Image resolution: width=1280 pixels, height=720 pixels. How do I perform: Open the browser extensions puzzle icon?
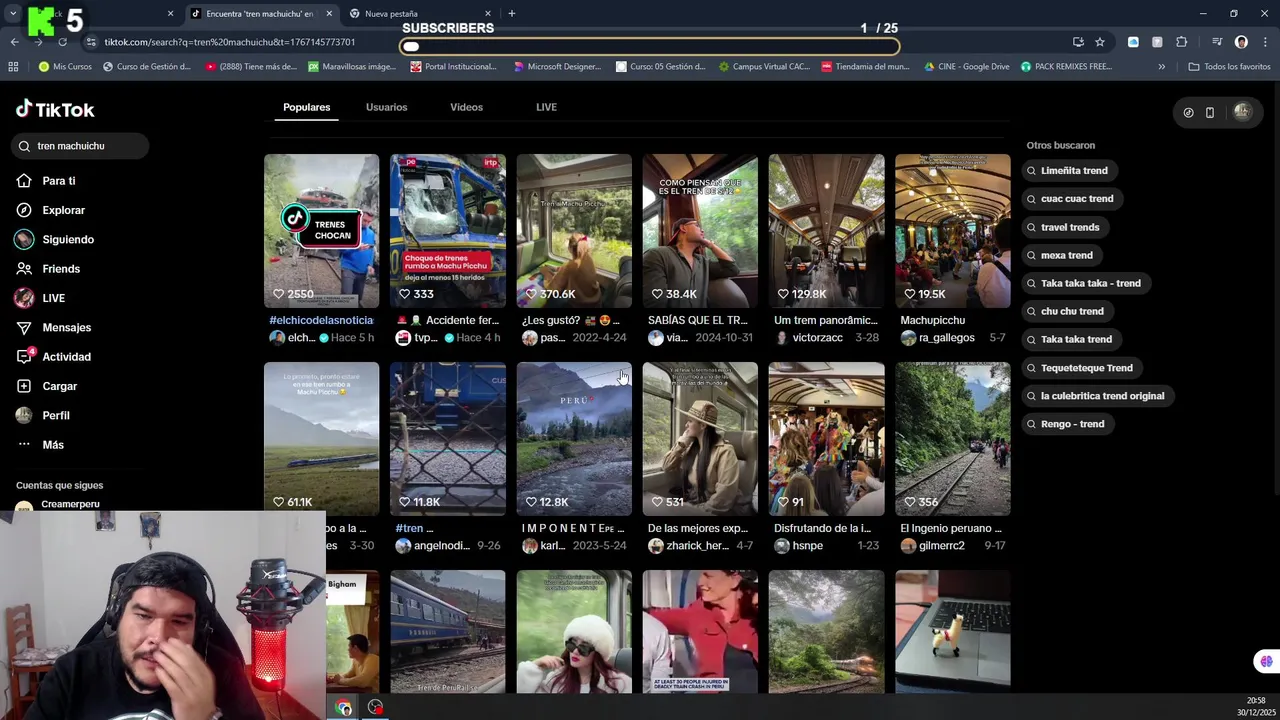pyautogui.click(x=1182, y=42)
